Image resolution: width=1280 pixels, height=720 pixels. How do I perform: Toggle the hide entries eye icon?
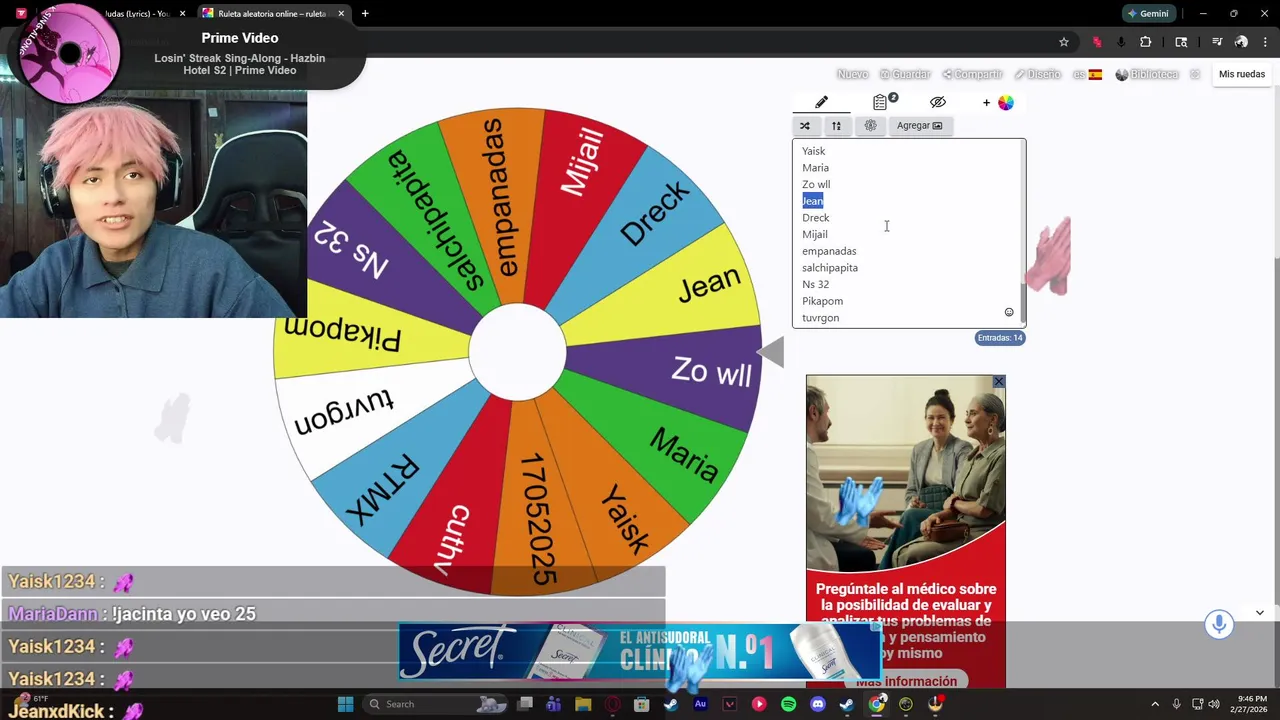pos(937,102)
